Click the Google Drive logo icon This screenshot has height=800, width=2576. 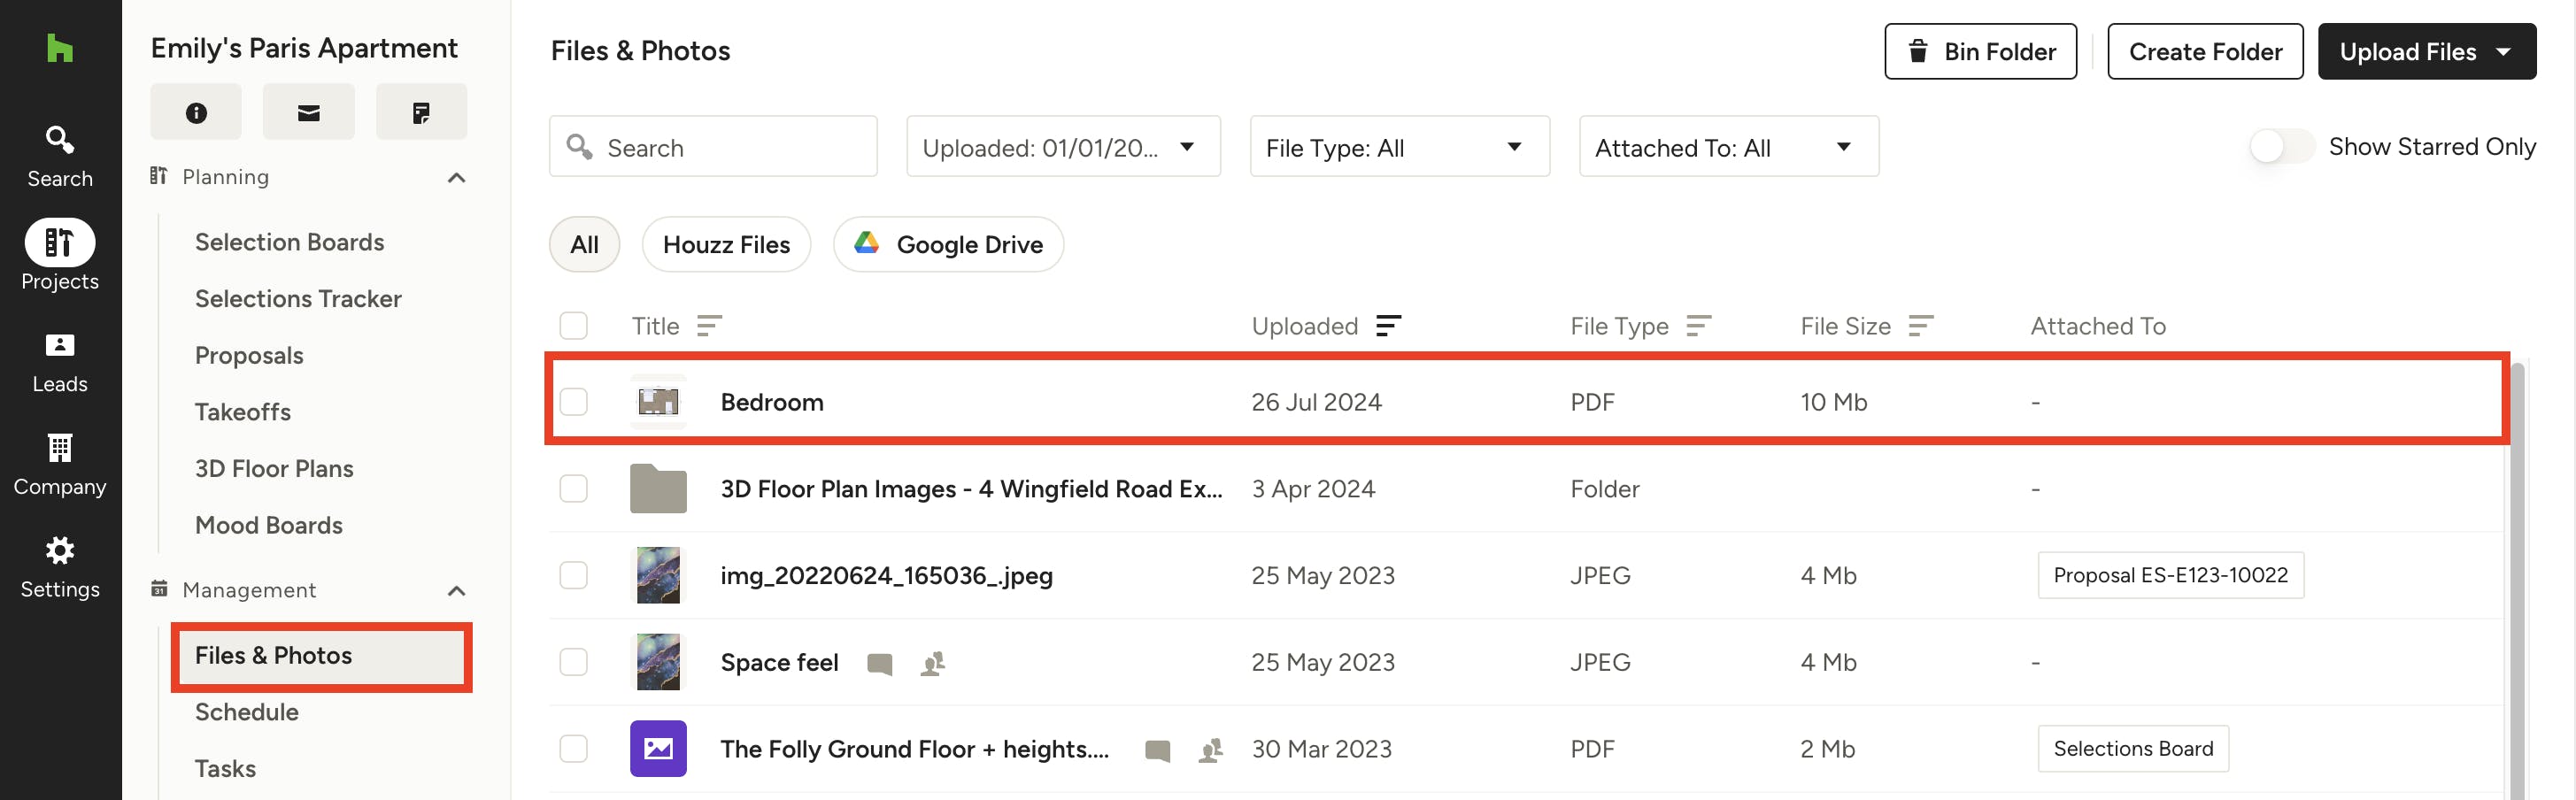[x=867, y=243]
